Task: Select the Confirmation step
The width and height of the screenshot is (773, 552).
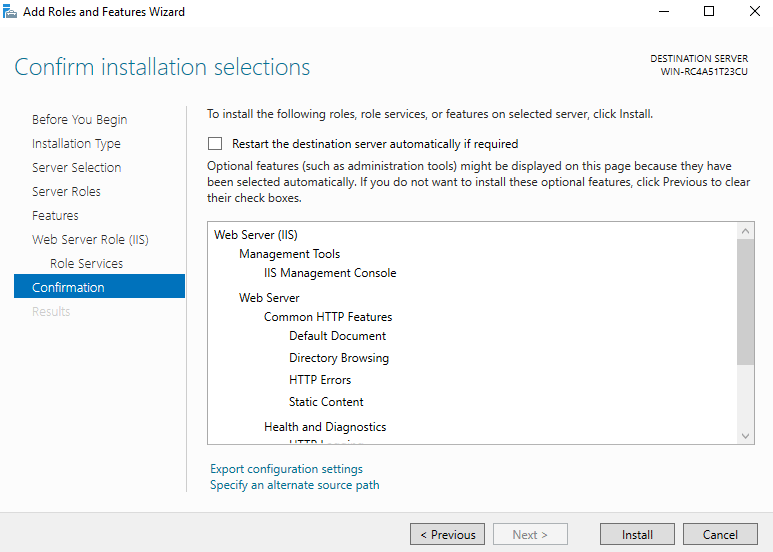Action: pyautogui.click(x=68, y=288)
